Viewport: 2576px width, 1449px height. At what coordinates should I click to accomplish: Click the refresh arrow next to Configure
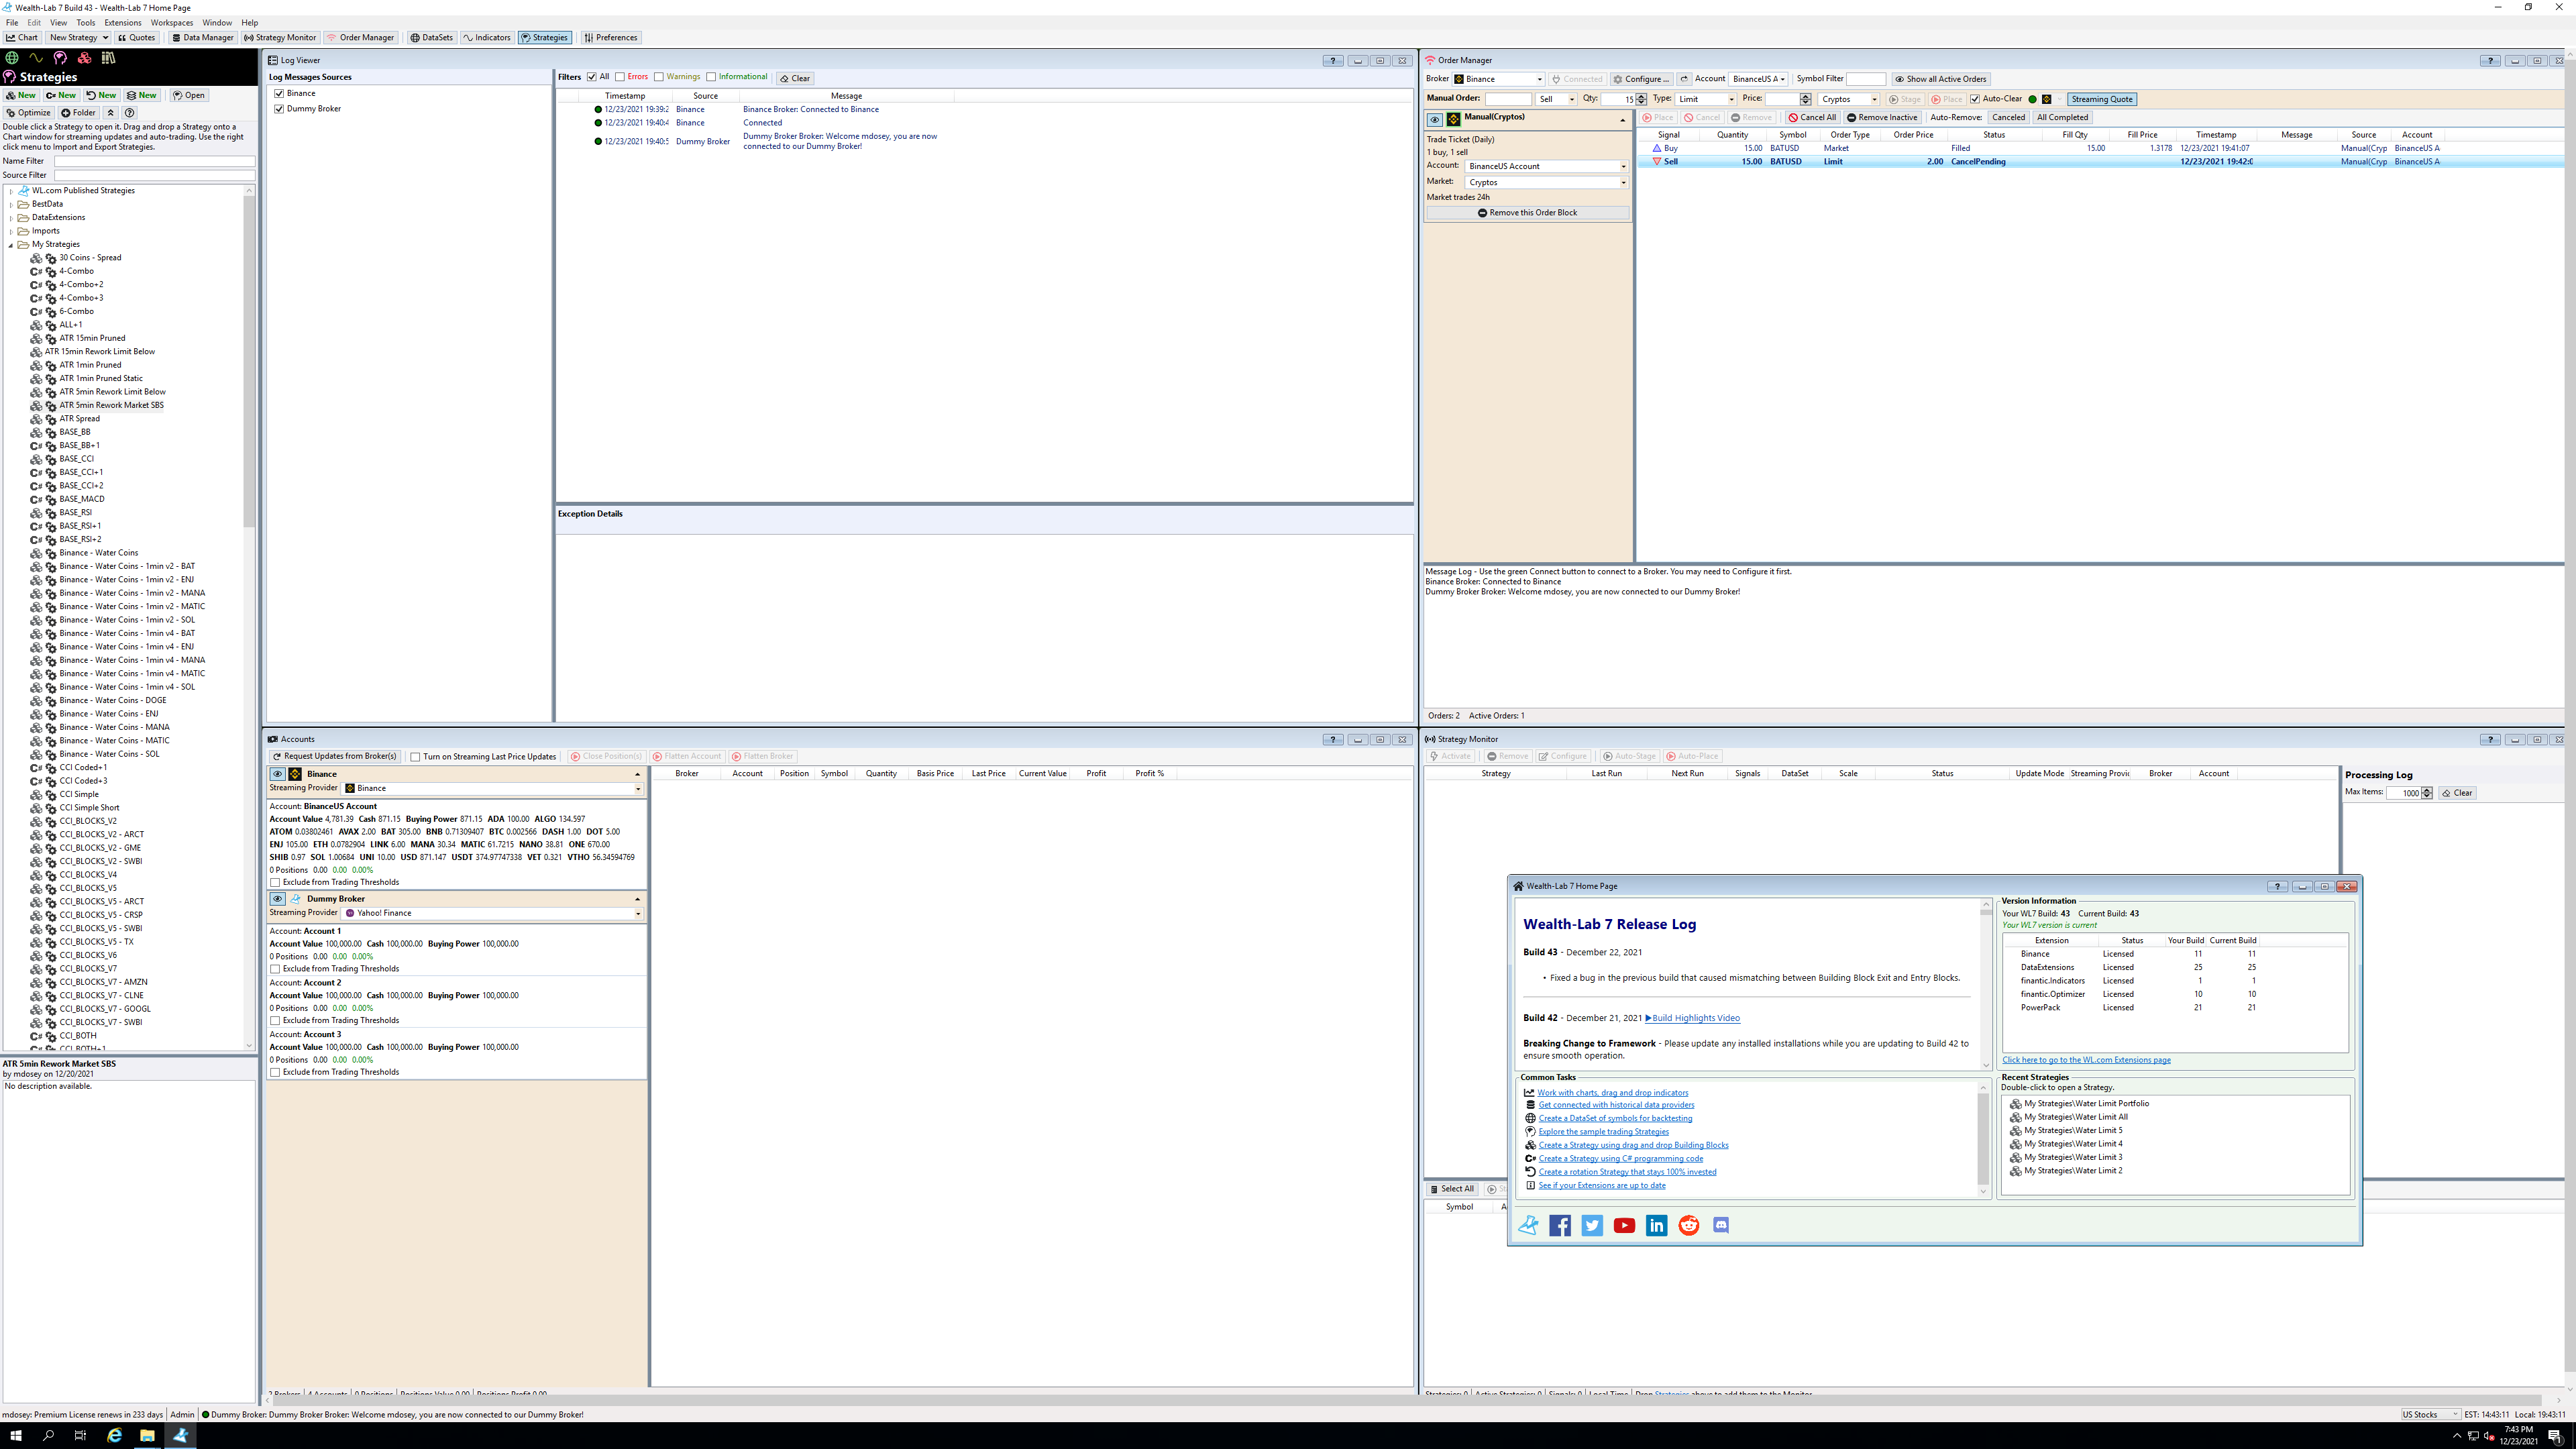click(1684, 79)
